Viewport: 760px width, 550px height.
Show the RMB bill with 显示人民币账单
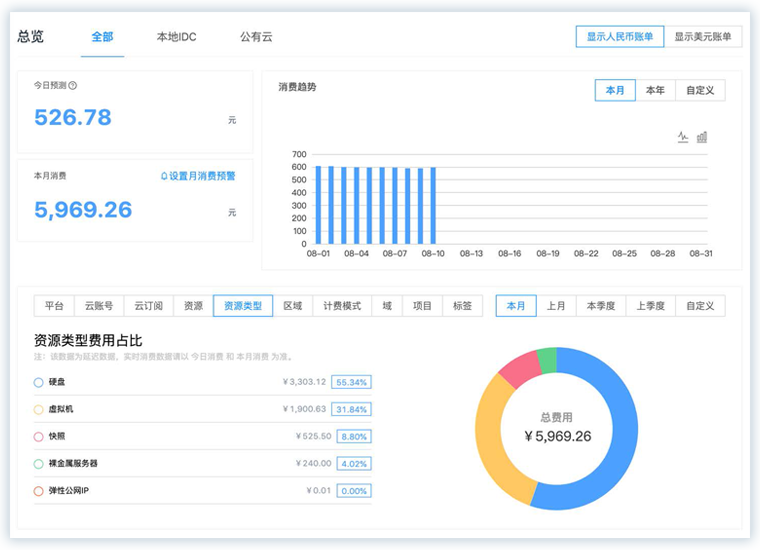point(619,36)
